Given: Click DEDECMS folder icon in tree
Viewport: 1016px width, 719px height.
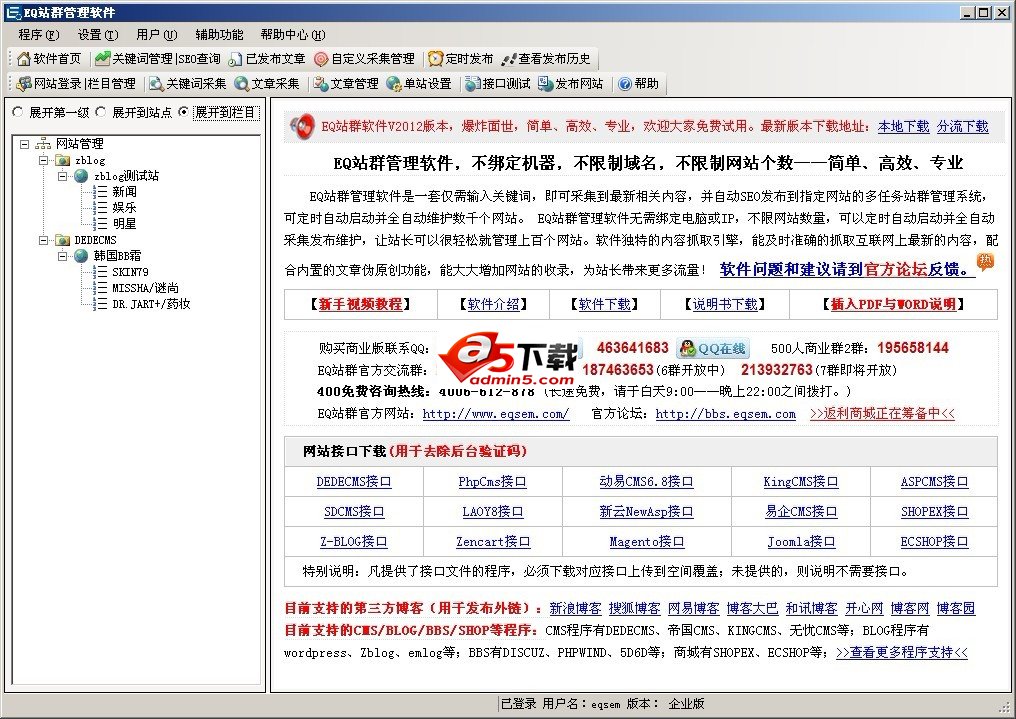Looking at the screenshot, I should 63,240.
